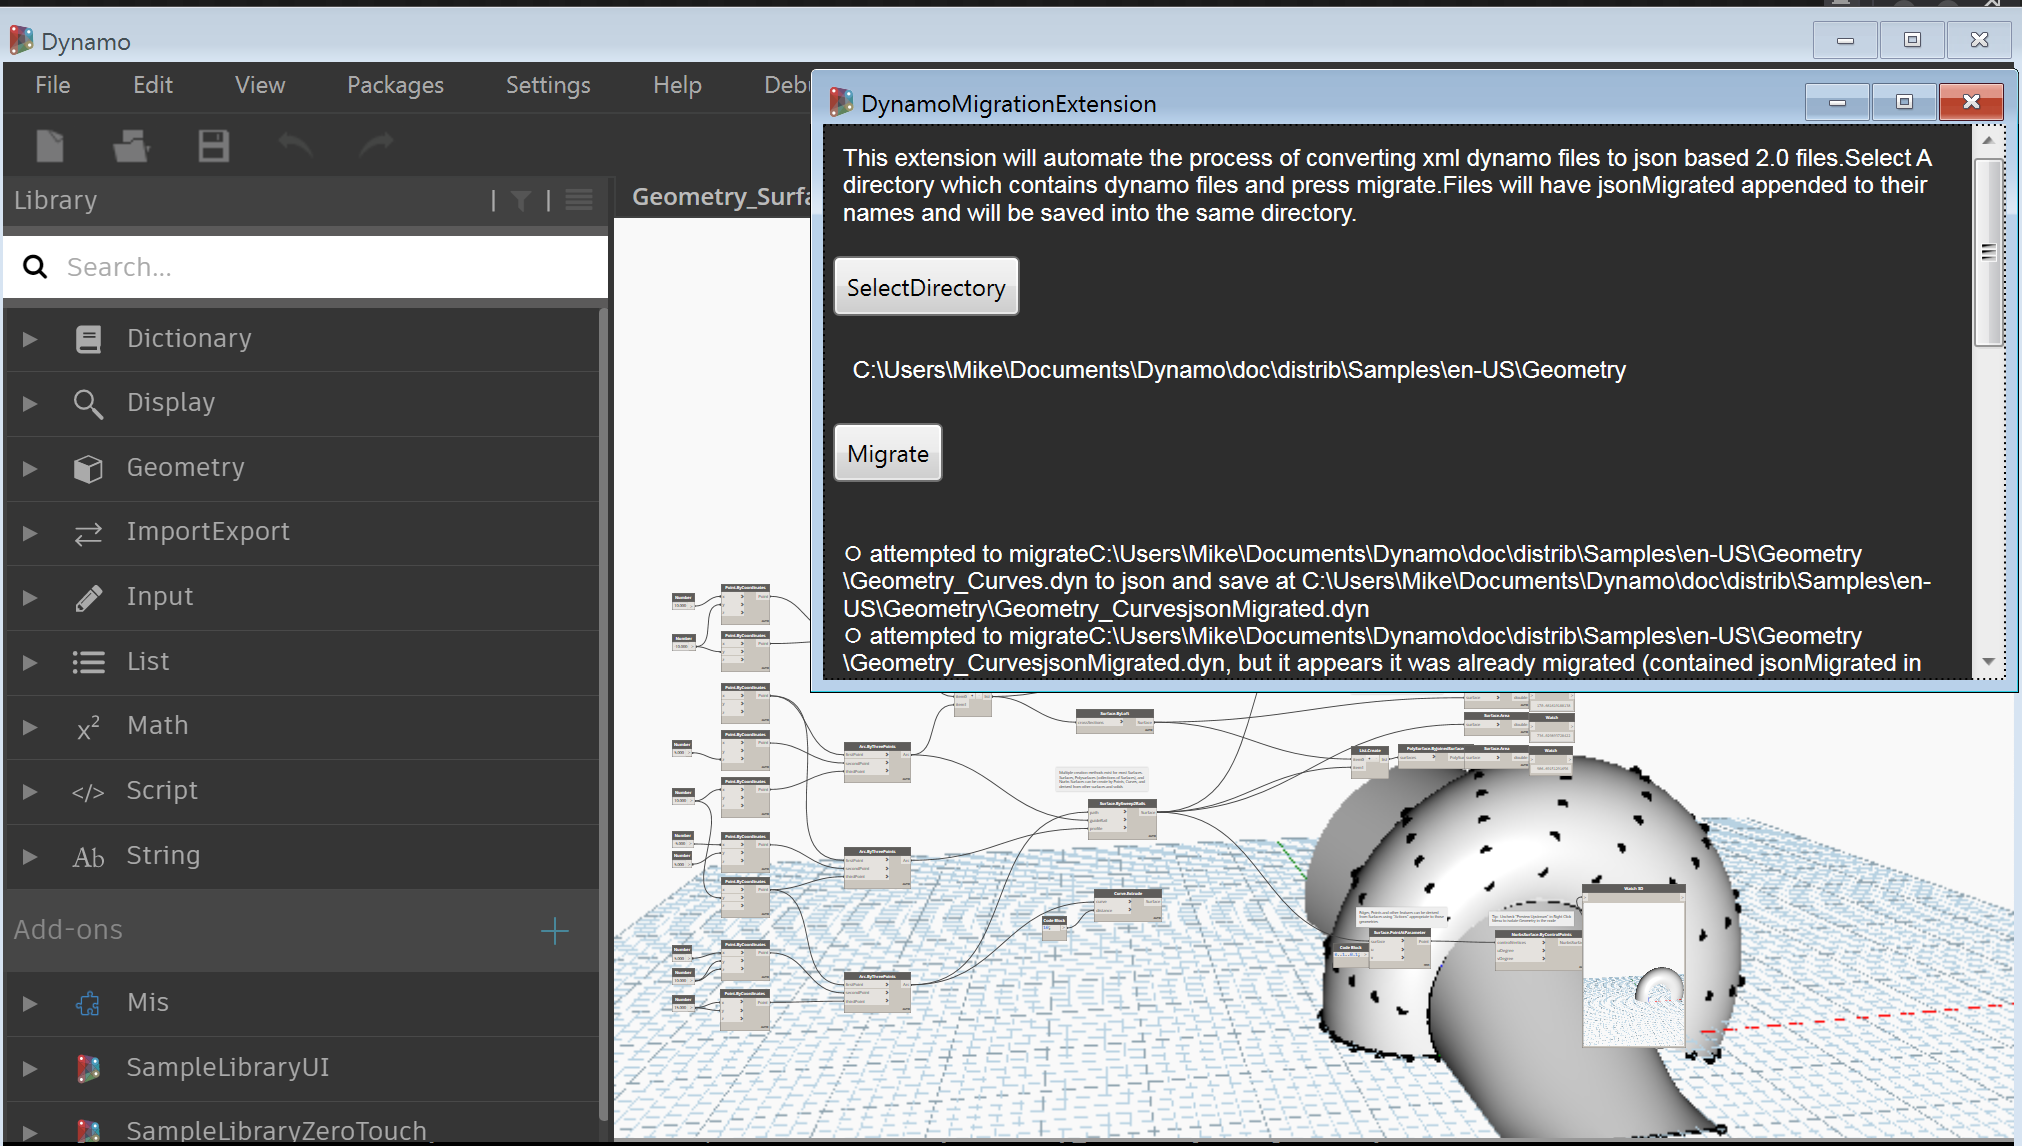
Task: Click the search magnifier icon
Action: pyautogui.click(x=35, y=266)
